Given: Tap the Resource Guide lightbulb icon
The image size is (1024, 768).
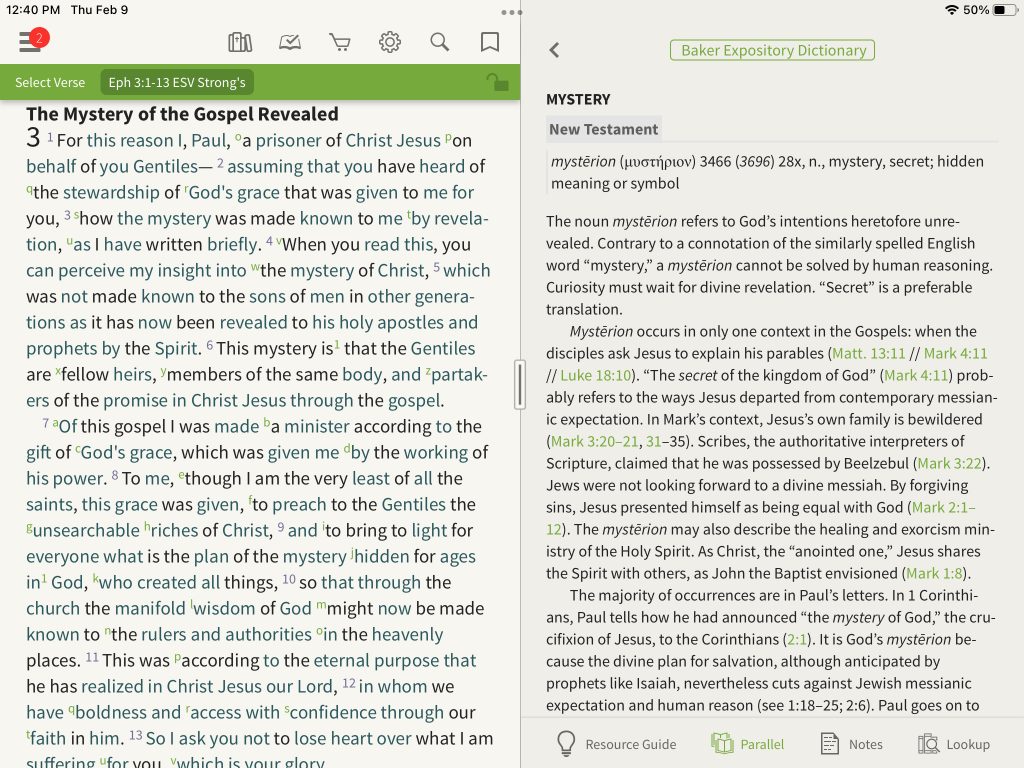Looking at the screenshot, I should [x=566, y=744].
